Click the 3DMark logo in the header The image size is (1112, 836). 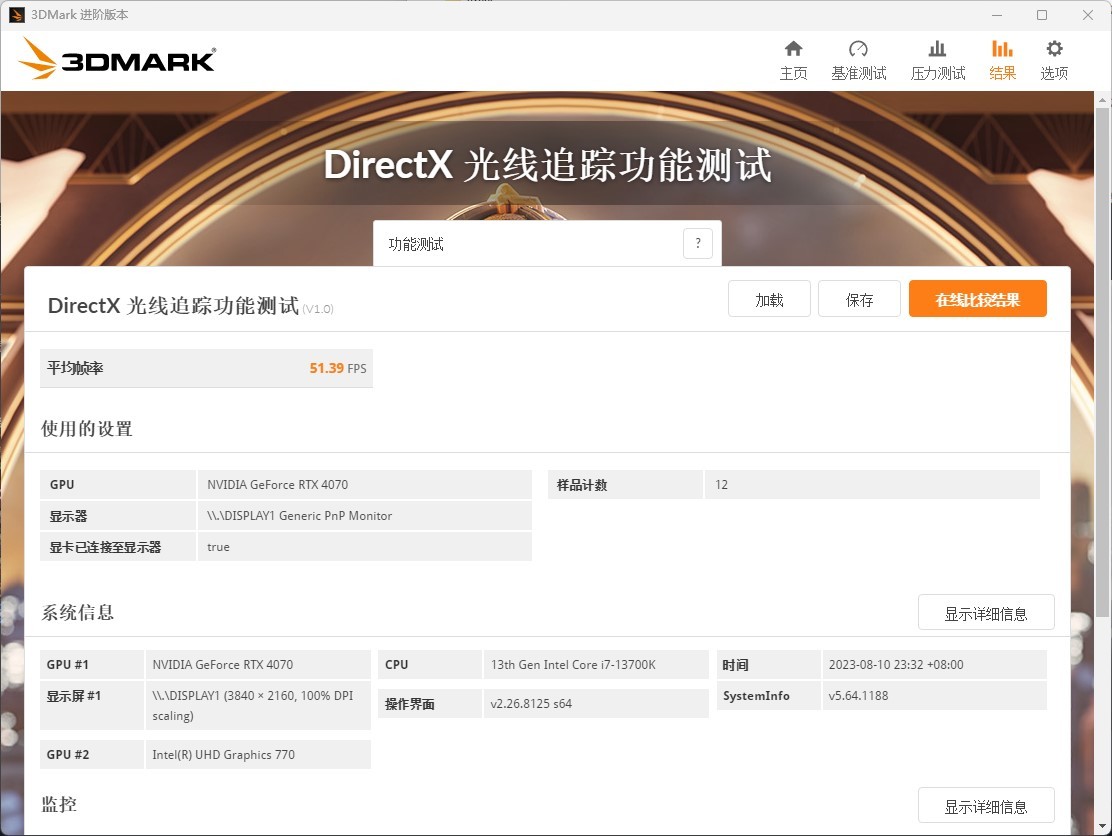click(x=117, y=59)
